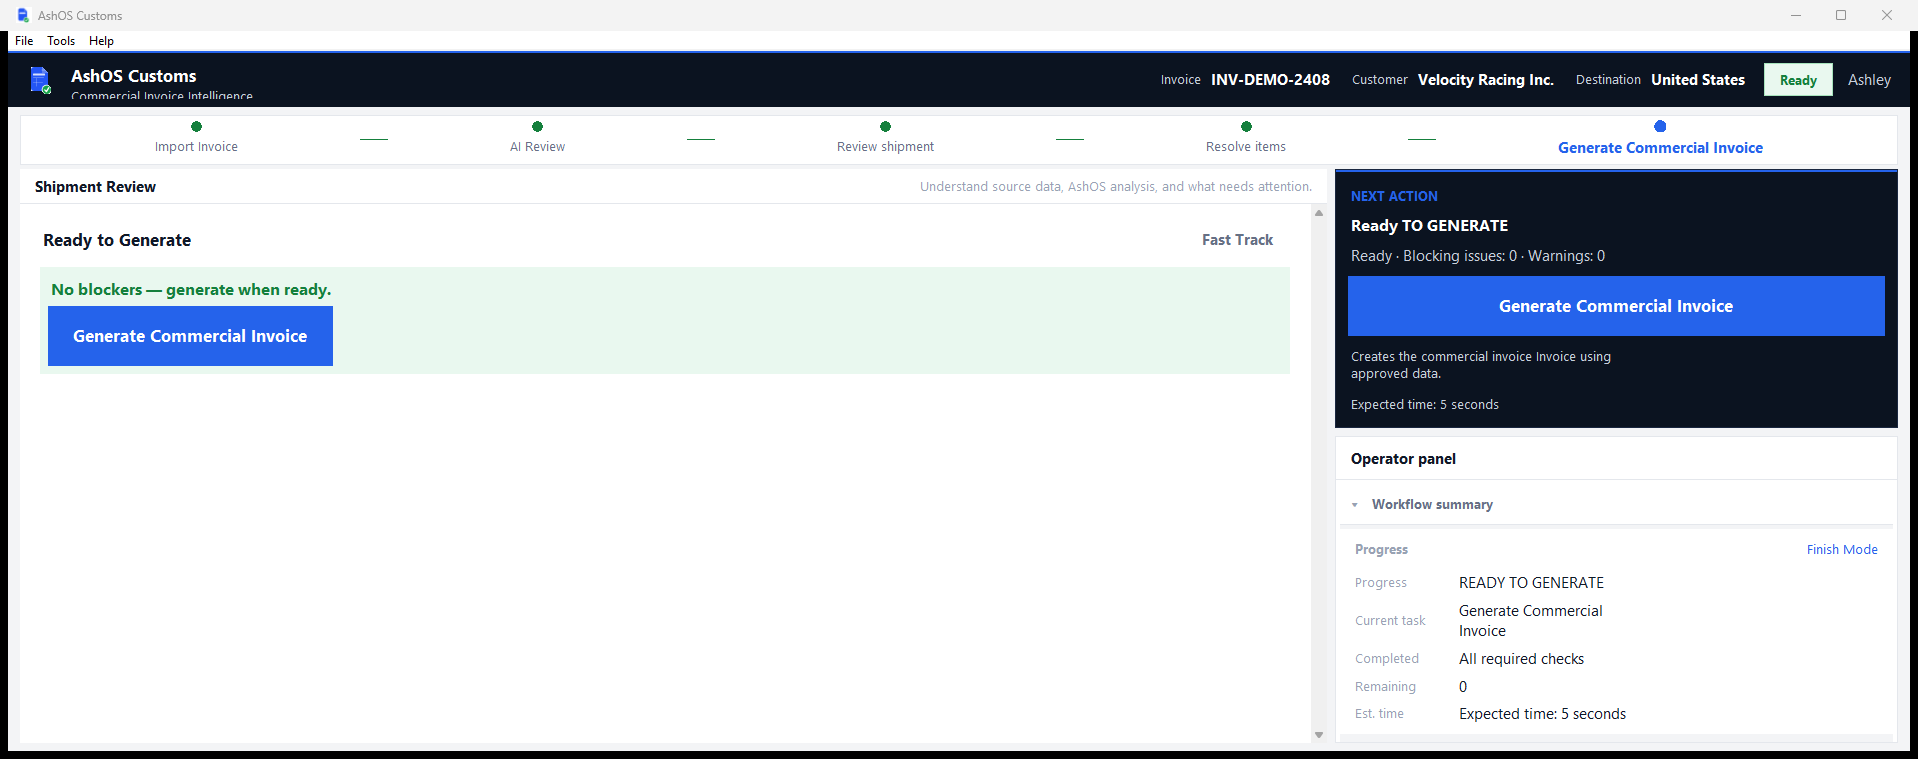The width and height of the screenshot is (1918, 759).
Task: Click the Ready to Generate heading
Action: [x=117, y=240]
